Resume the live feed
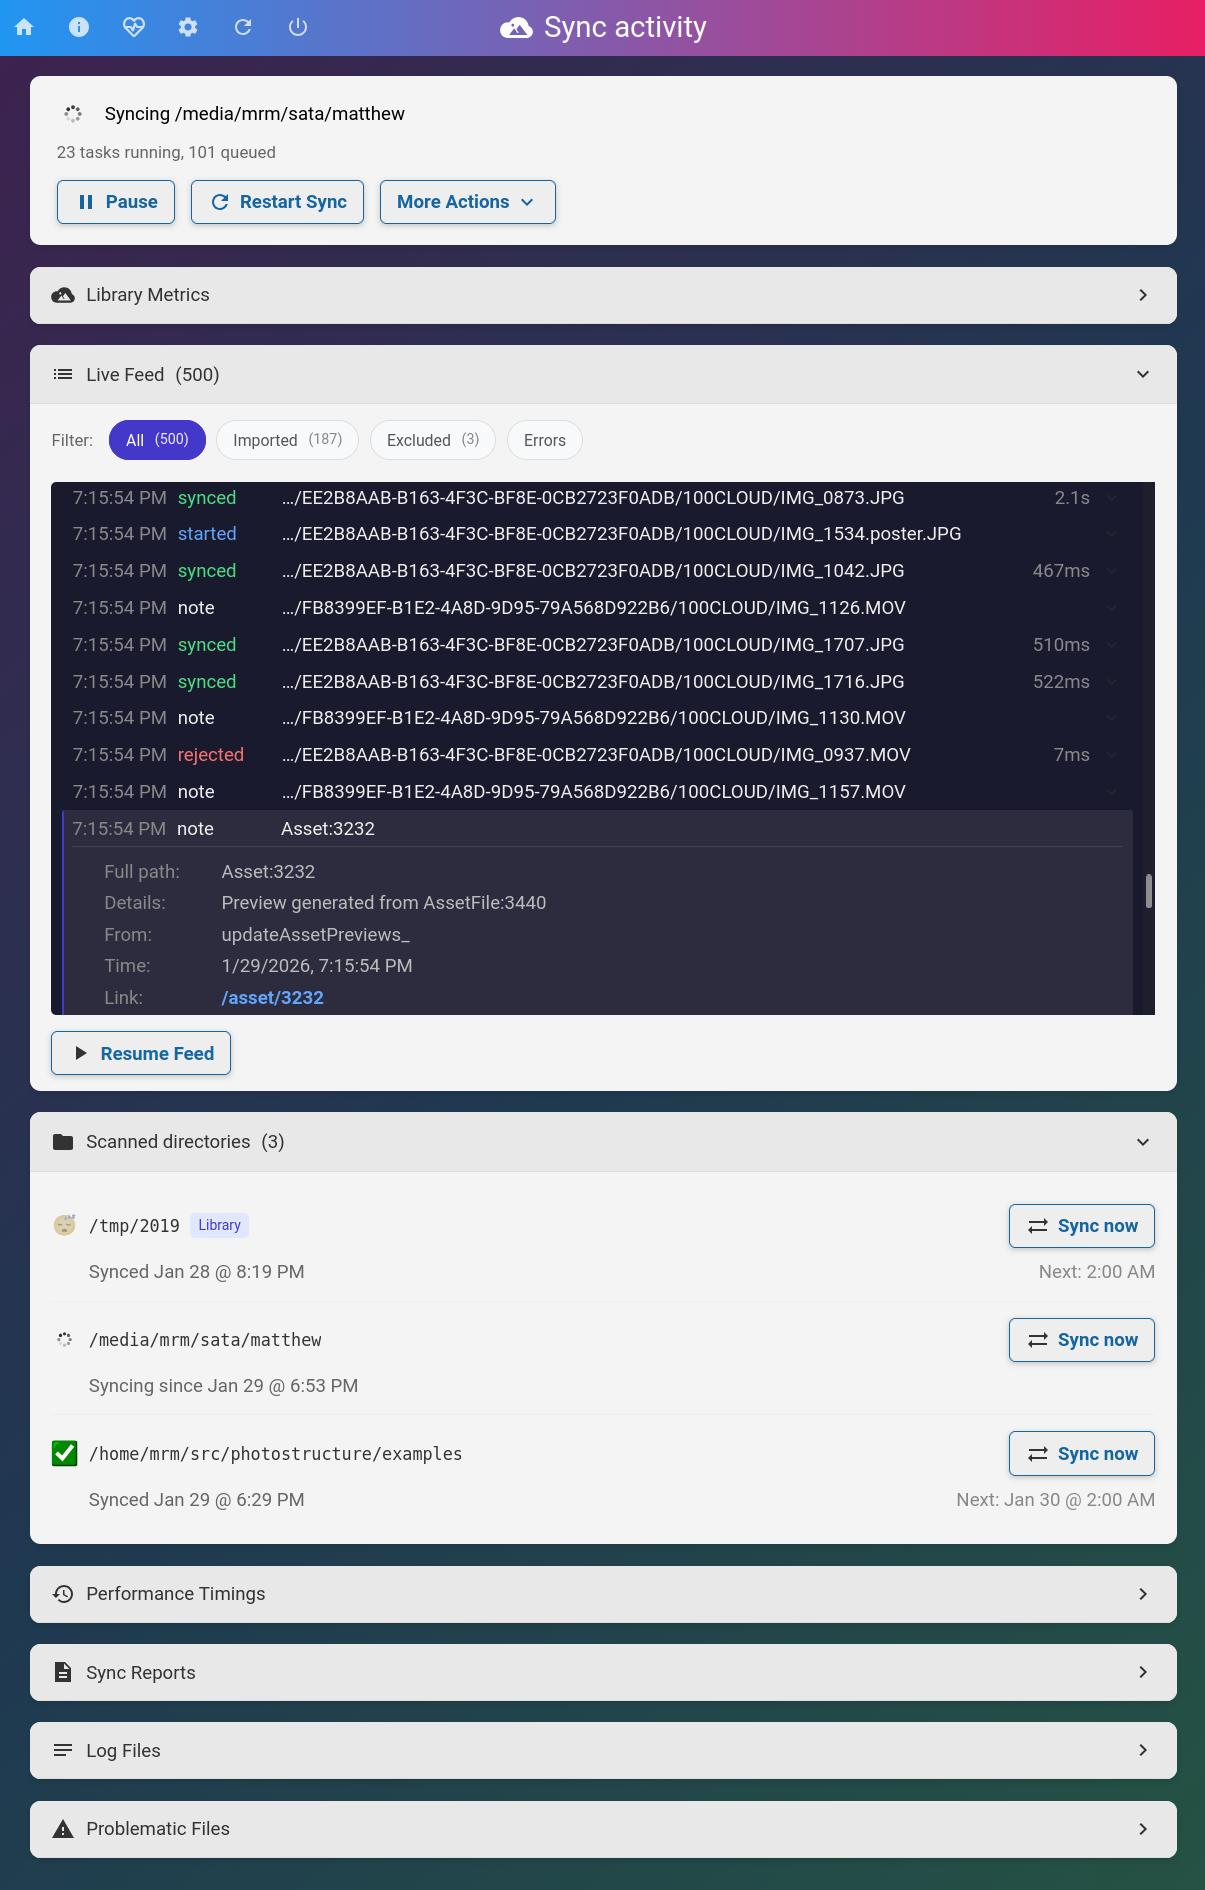This screenshot has width=1205, height=1890. coord(141,1053)
